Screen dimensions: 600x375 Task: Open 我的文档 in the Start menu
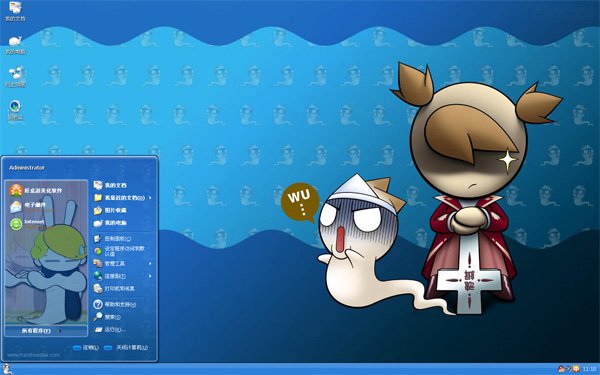111,185
